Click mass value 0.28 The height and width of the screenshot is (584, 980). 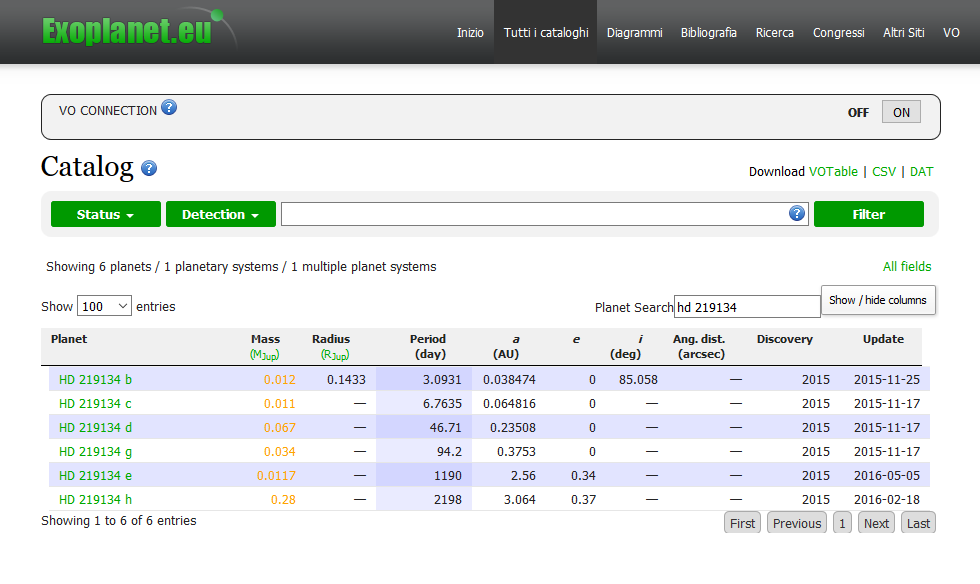tap(283, 500)
